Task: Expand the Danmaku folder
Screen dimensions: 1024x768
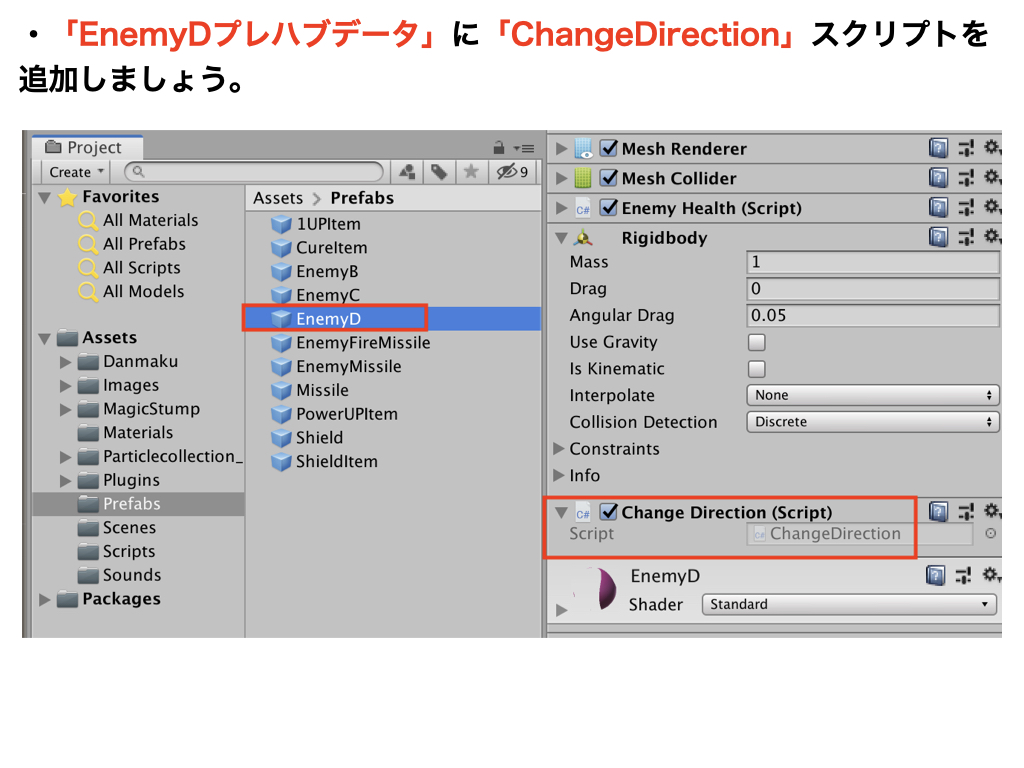Action: point(65,362)
